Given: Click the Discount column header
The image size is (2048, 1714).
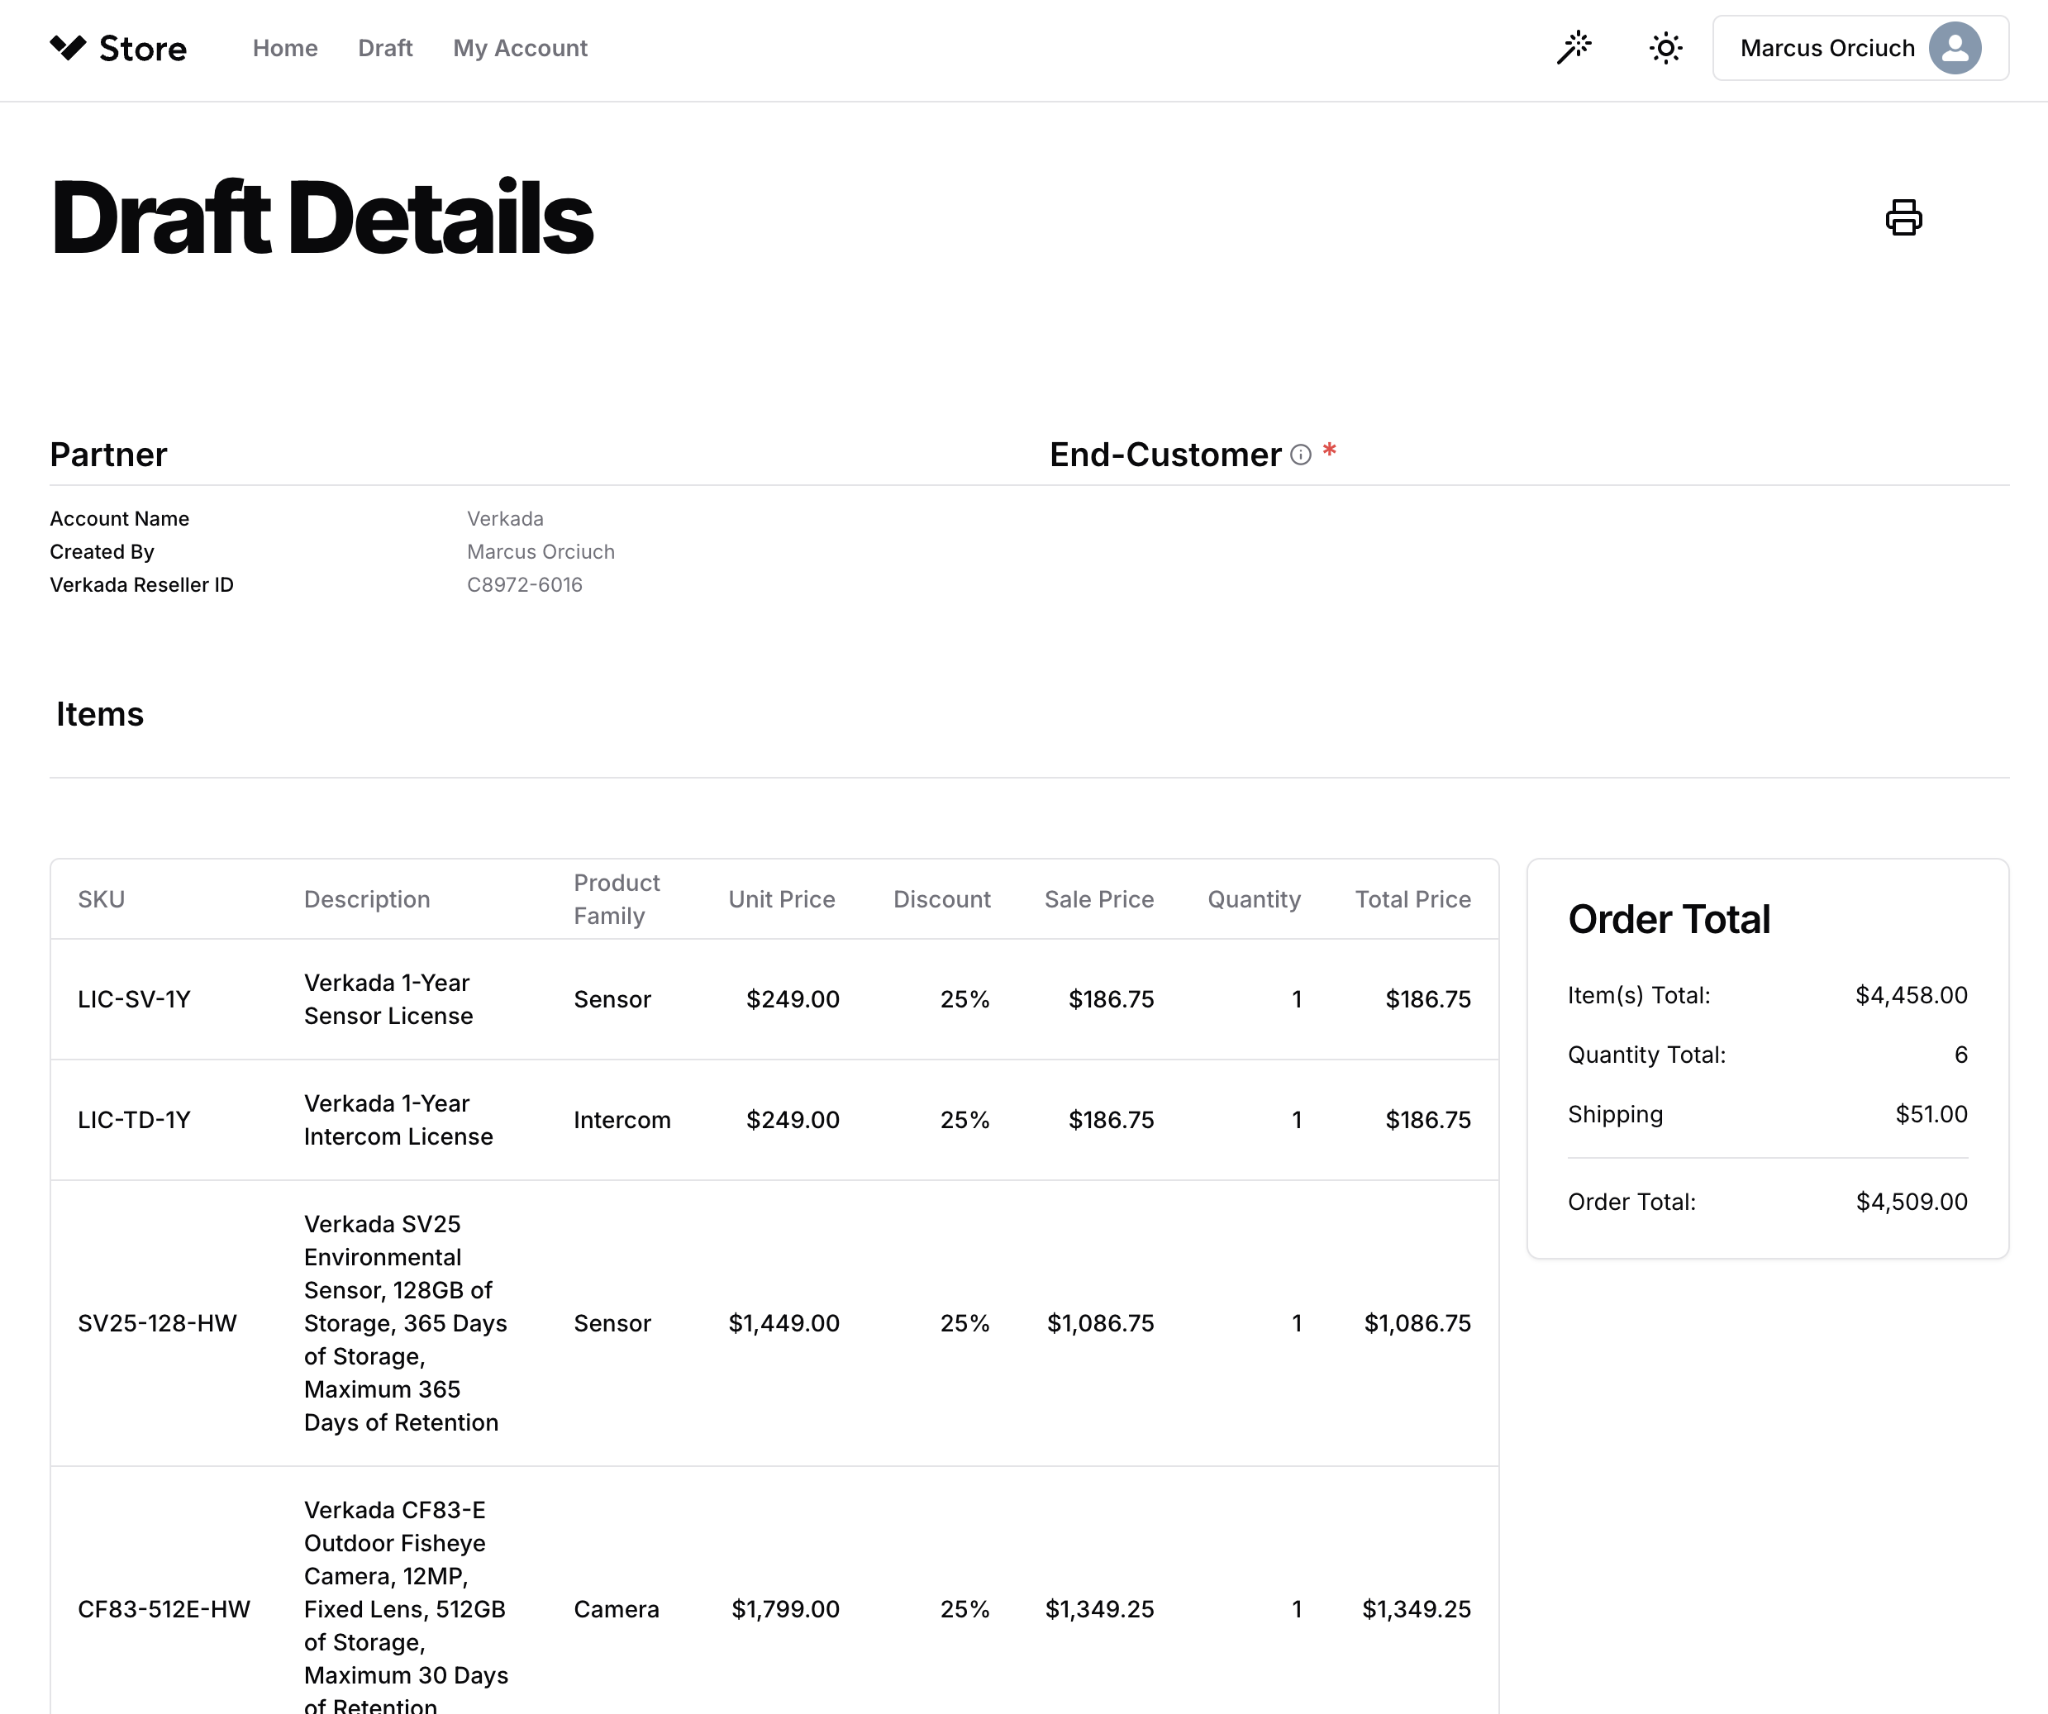Looking at the screenshot, I should 941,899.
